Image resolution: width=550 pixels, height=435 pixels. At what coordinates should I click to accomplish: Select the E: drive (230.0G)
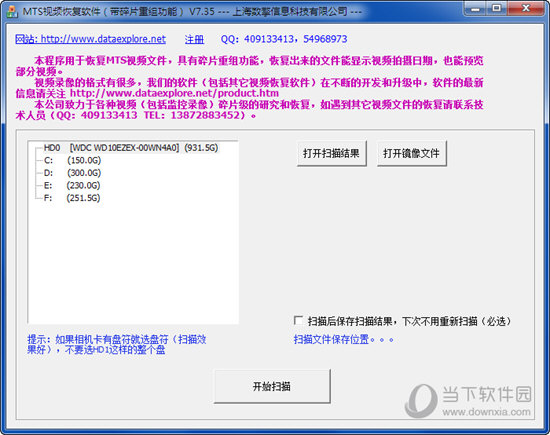point(72,186)
